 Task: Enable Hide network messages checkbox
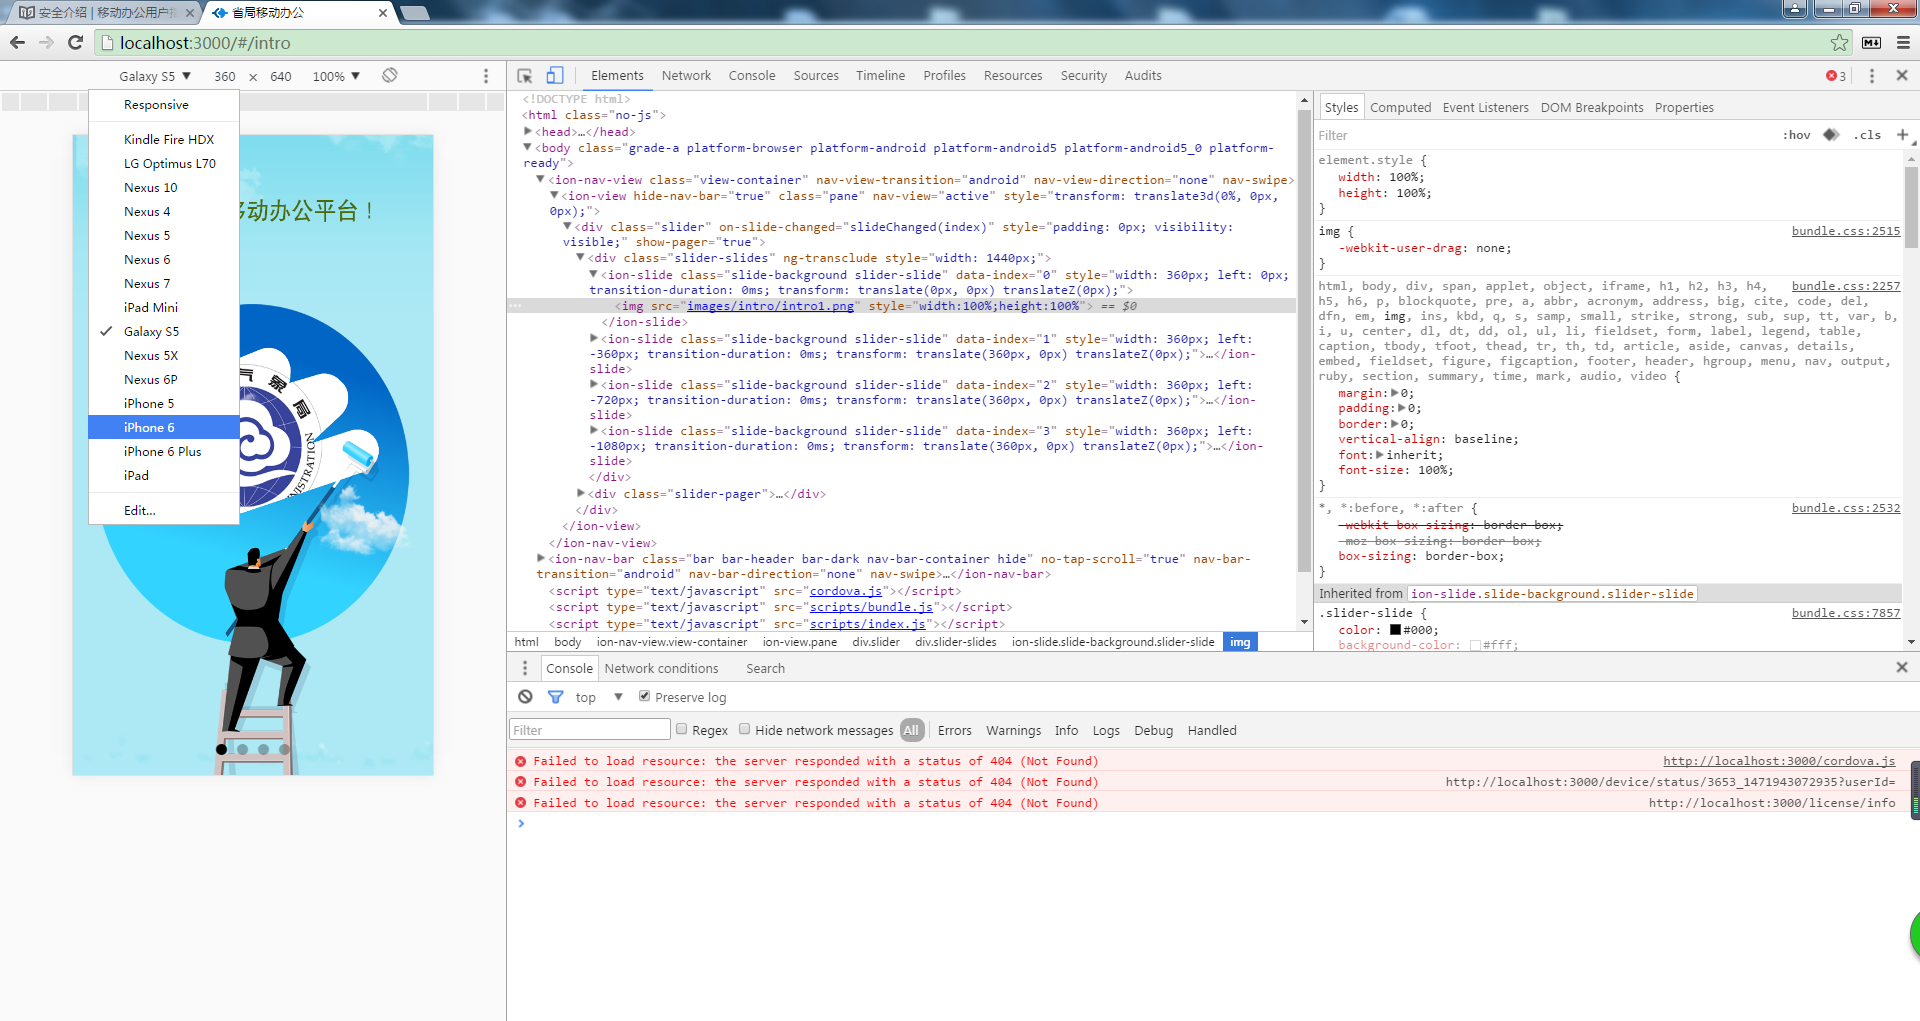(x=745, y=729)
